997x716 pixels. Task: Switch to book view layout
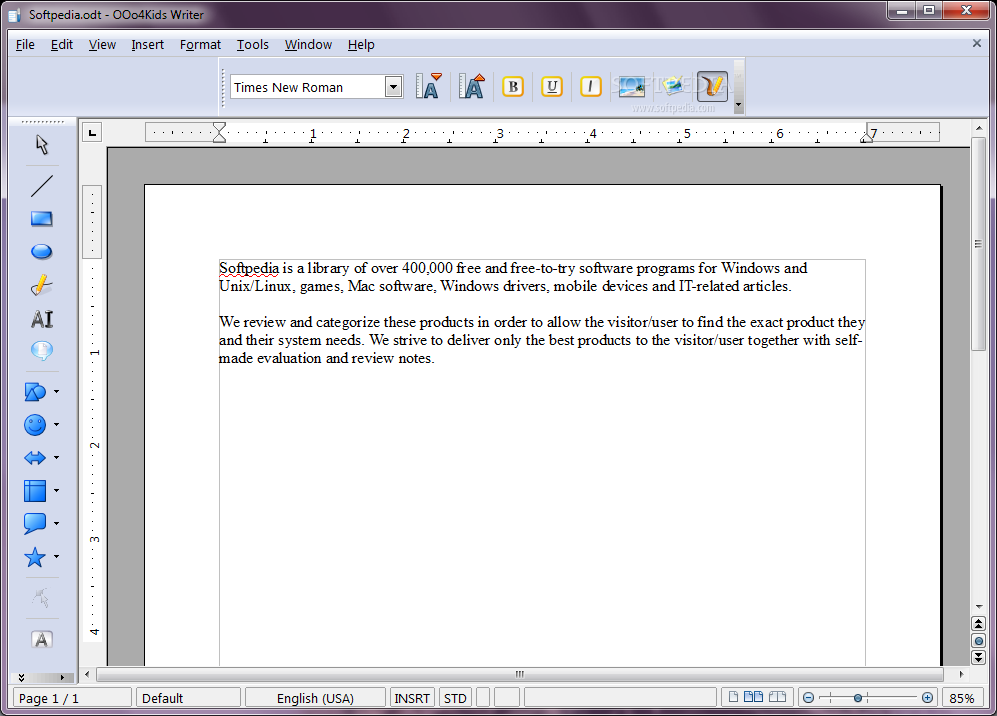click(x=778, y=697)
